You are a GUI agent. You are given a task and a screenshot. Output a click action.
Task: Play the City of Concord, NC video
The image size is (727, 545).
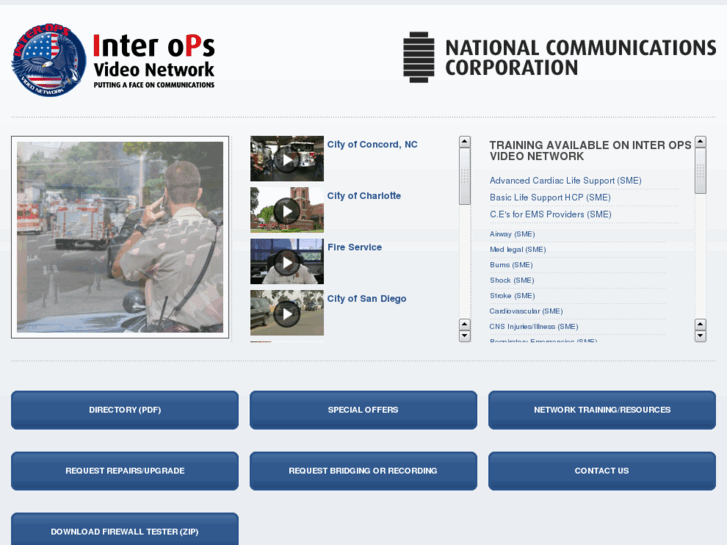(287, 159)
